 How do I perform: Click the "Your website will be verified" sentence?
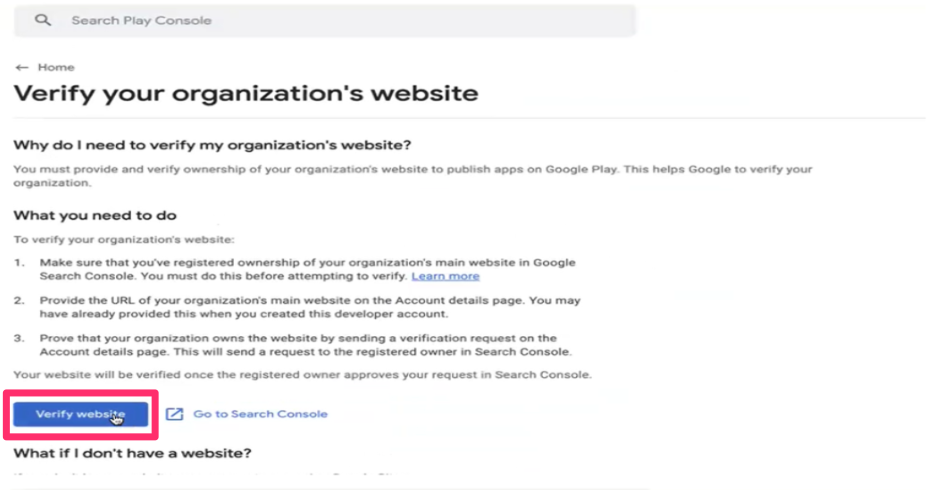302,375
